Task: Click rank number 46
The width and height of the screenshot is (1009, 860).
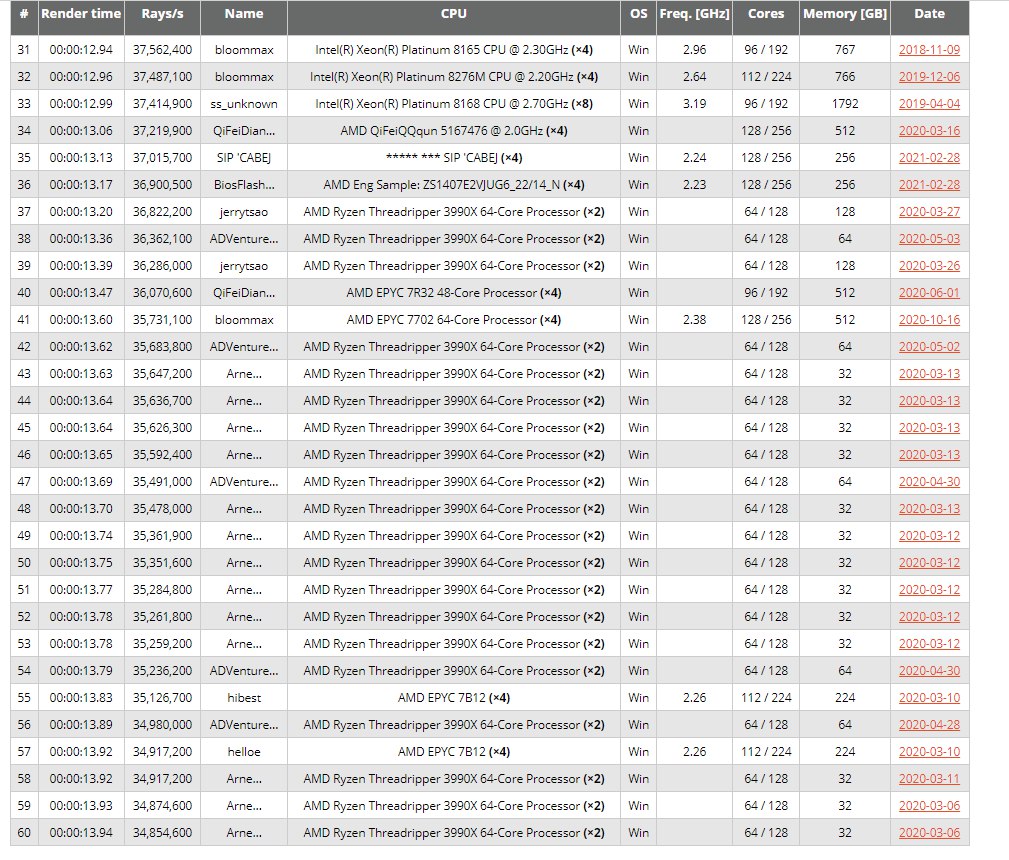Action: click(24, 454)
